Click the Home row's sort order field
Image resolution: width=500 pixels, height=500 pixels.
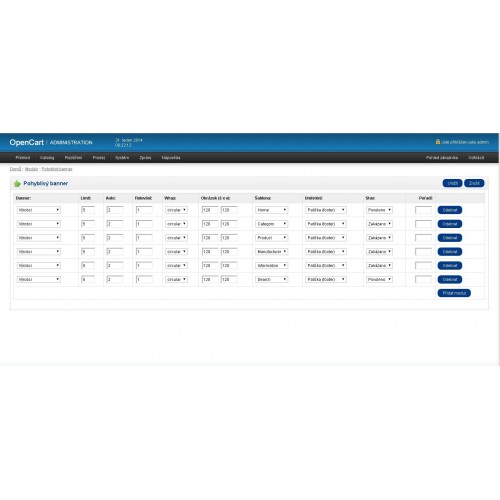tap(423, 210)
